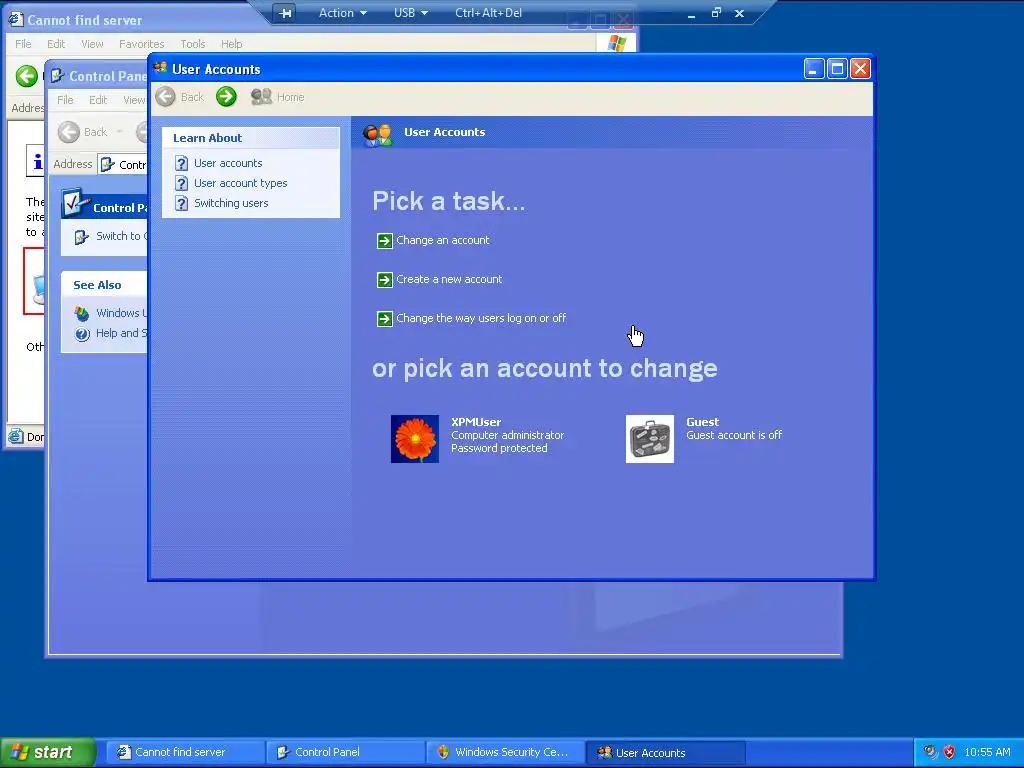Image resolution: width=1024 pixels, height=768 pixels.
Task: Open the Edit menu in Cannot find server window
Action: coord(56,44)
